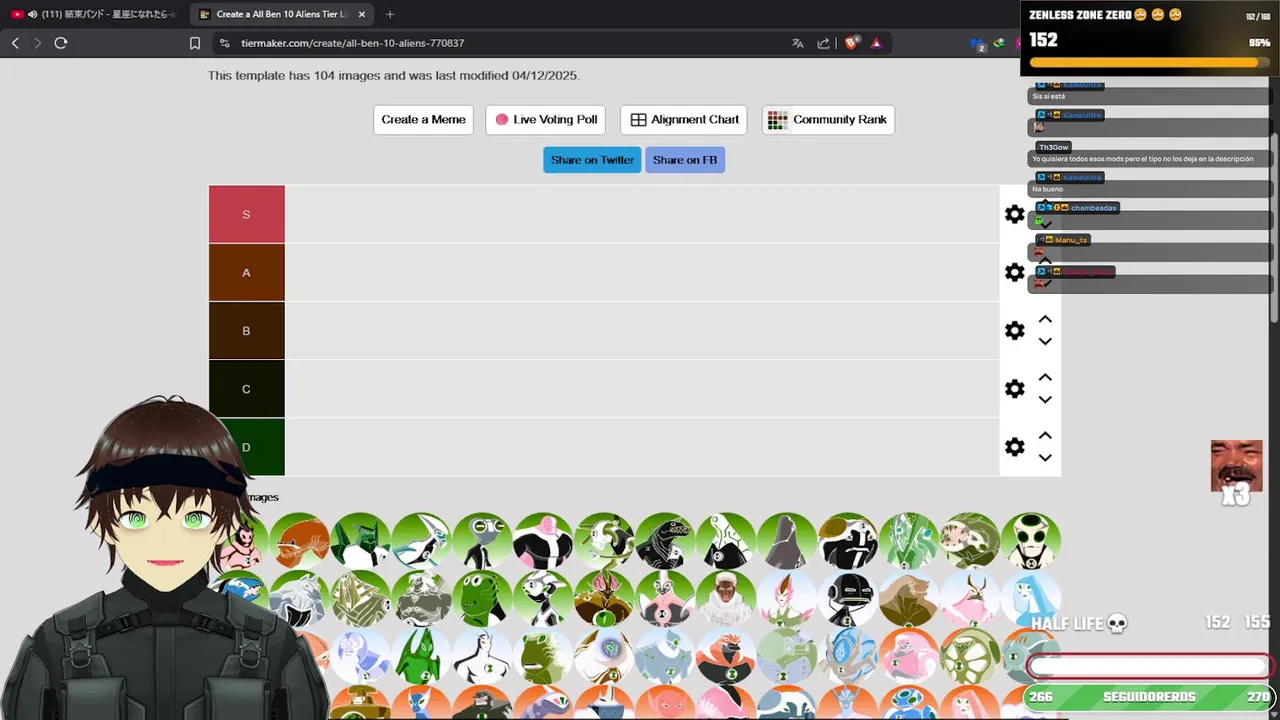Open the Alignment Chart
The image size is (1280, 720).
pos(684,120)
